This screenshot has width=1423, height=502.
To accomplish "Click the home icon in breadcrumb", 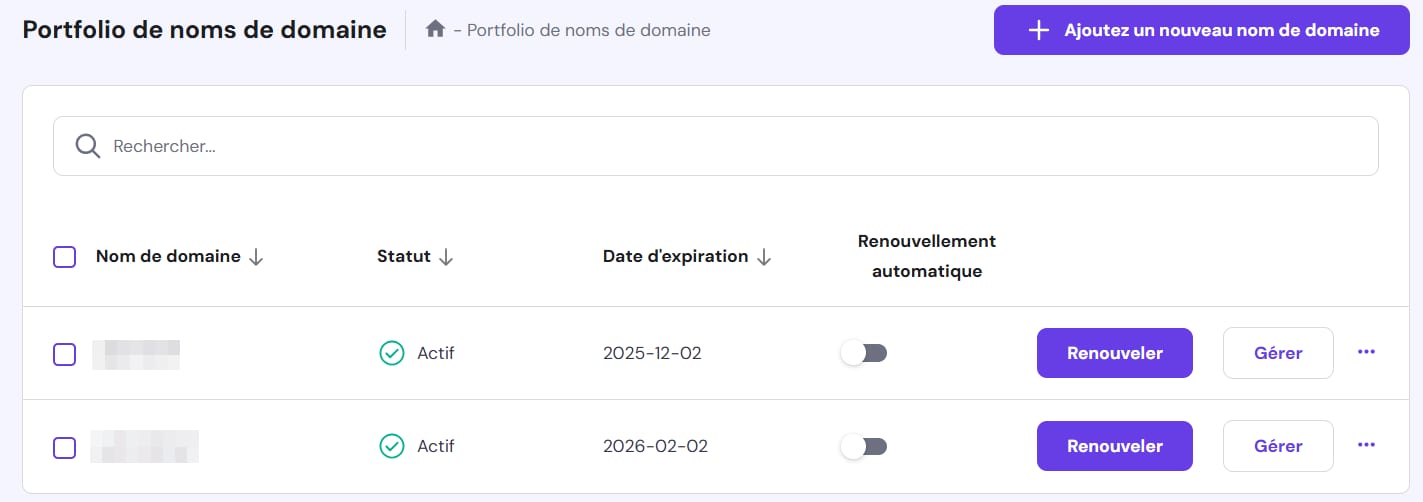I will pyautogui.click(x=435, y=30).
